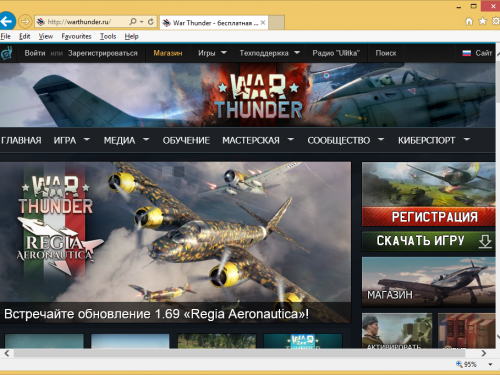500x375 pixels.
Task: Click the СКАЧАТЬ ИГРУ download button
Action: click(429, 241)
